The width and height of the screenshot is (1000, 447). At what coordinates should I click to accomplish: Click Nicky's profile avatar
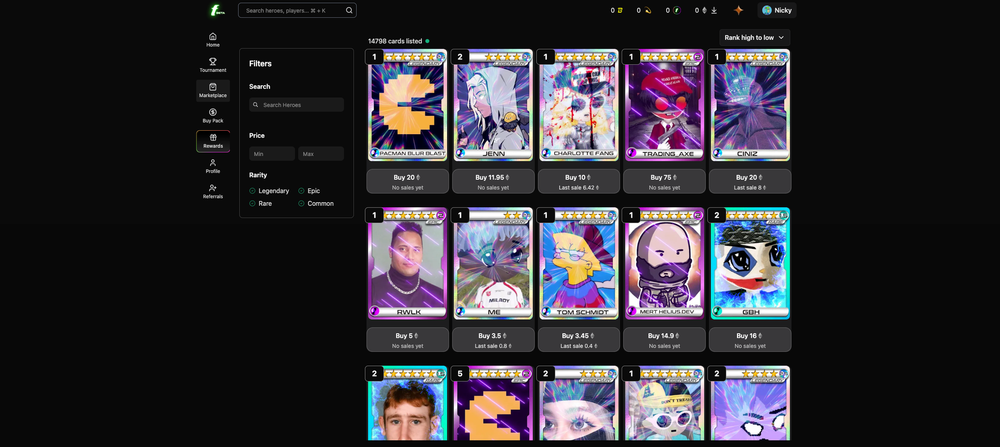tap(767, 10)
